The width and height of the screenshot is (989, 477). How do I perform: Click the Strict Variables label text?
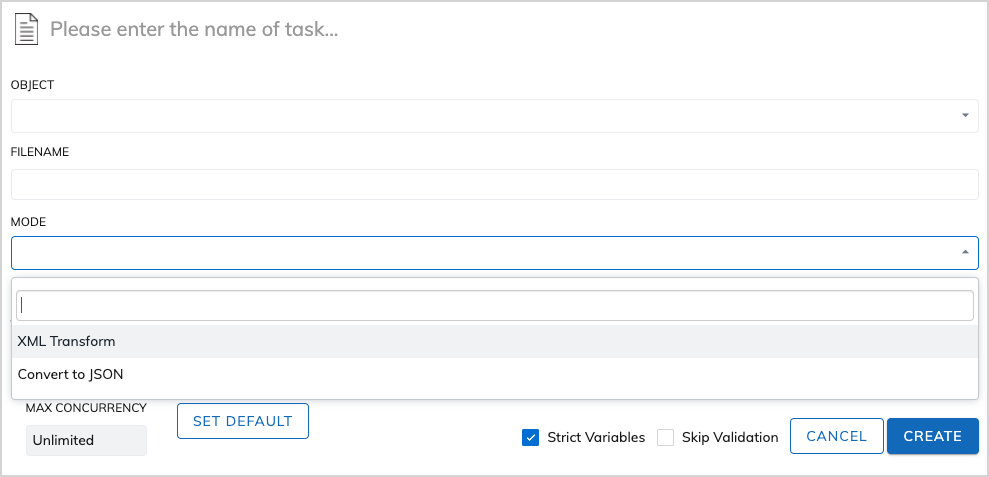pos(596,437)
